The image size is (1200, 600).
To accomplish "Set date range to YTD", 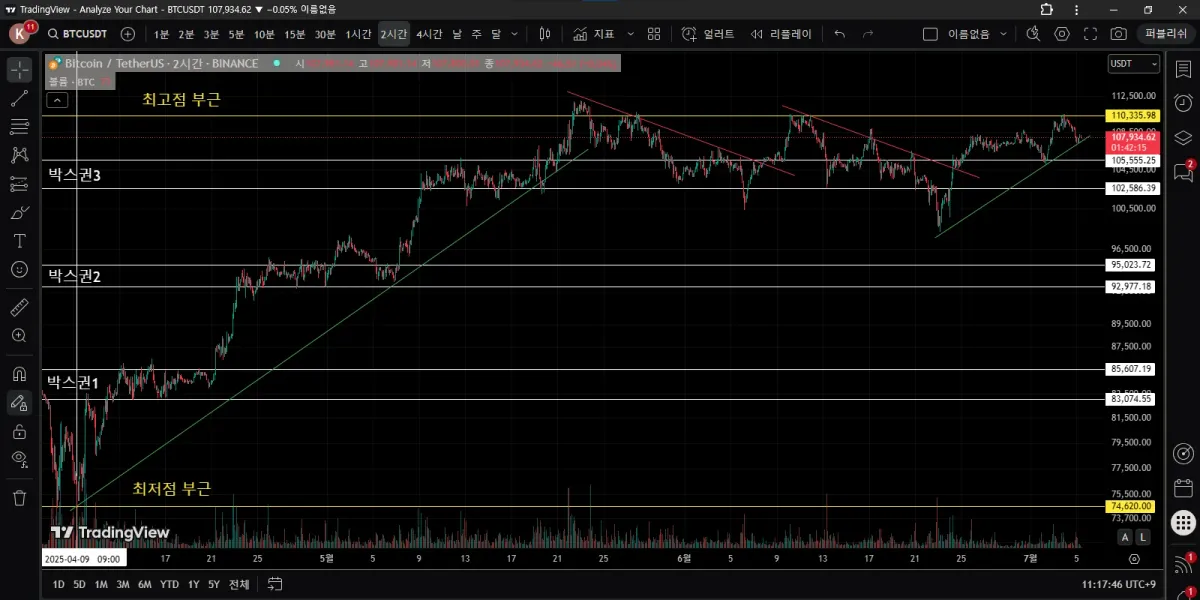I will pos(169,584).
